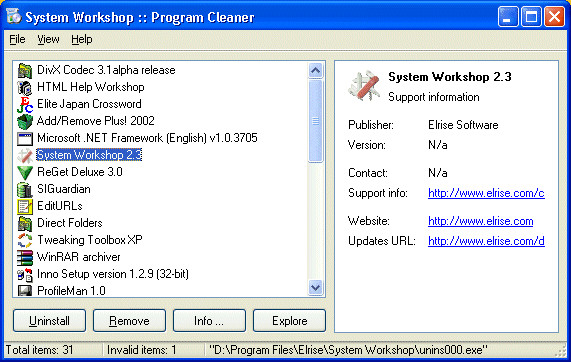Maximize the Program Cleaner window
The width and height of the screenshot is (571, 362).
[531, 17]
